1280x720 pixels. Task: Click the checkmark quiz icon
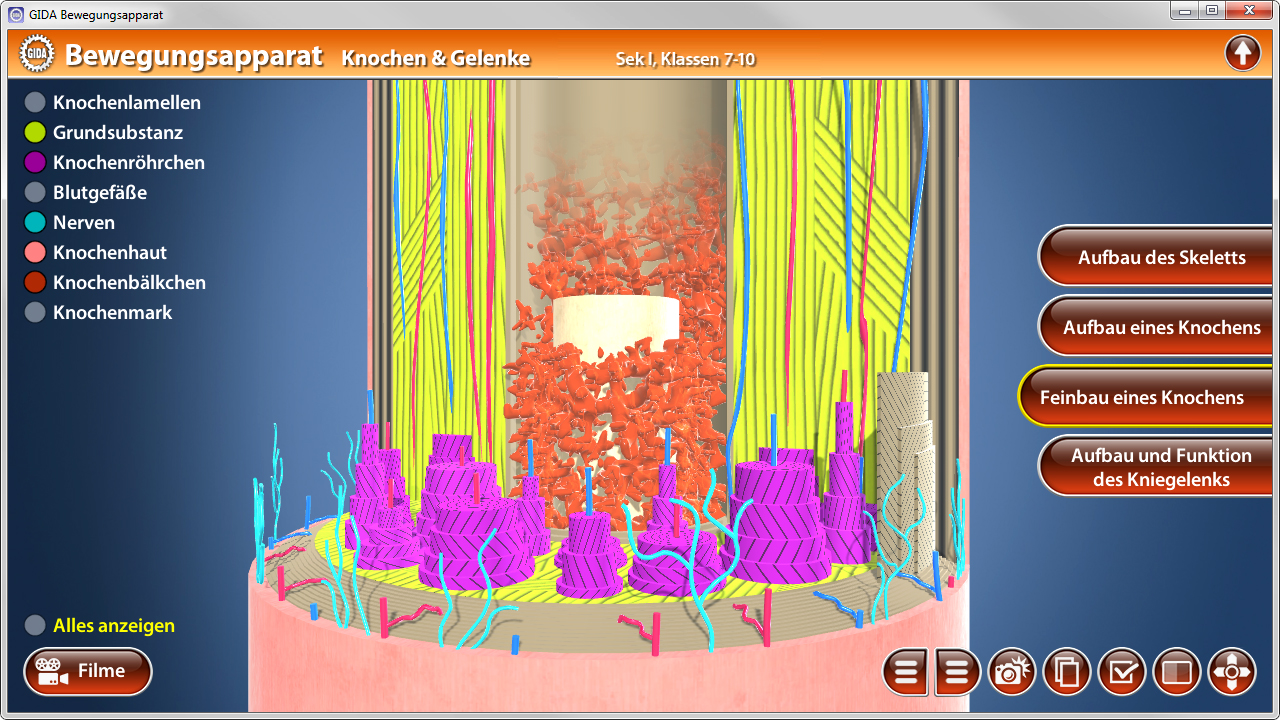(x=1122, y=672)
